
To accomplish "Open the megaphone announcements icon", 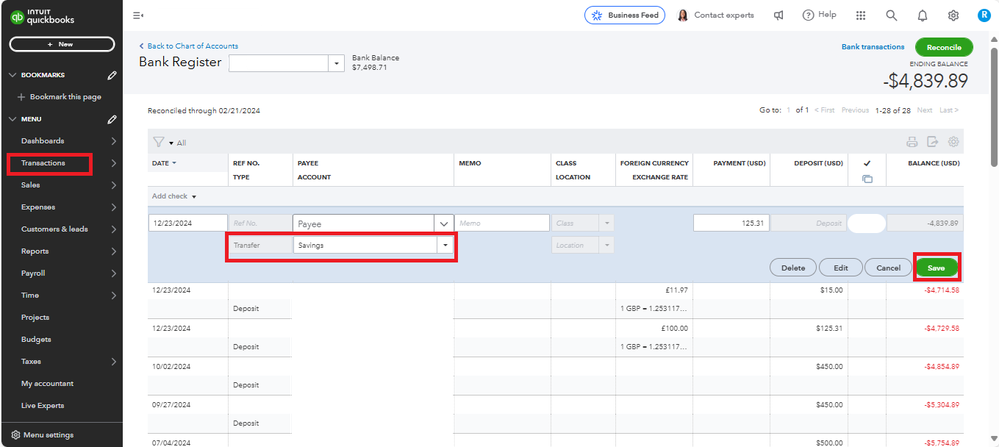I will coord(778,15).
